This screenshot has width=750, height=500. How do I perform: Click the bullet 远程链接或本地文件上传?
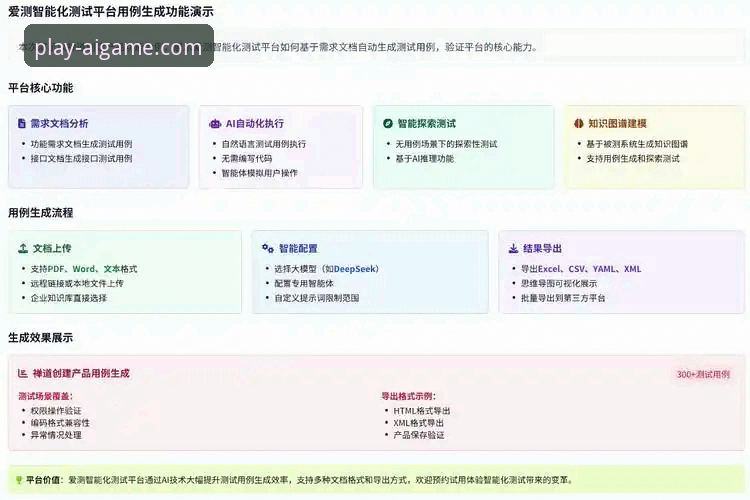pyautogui.click(x=77, y=283)
